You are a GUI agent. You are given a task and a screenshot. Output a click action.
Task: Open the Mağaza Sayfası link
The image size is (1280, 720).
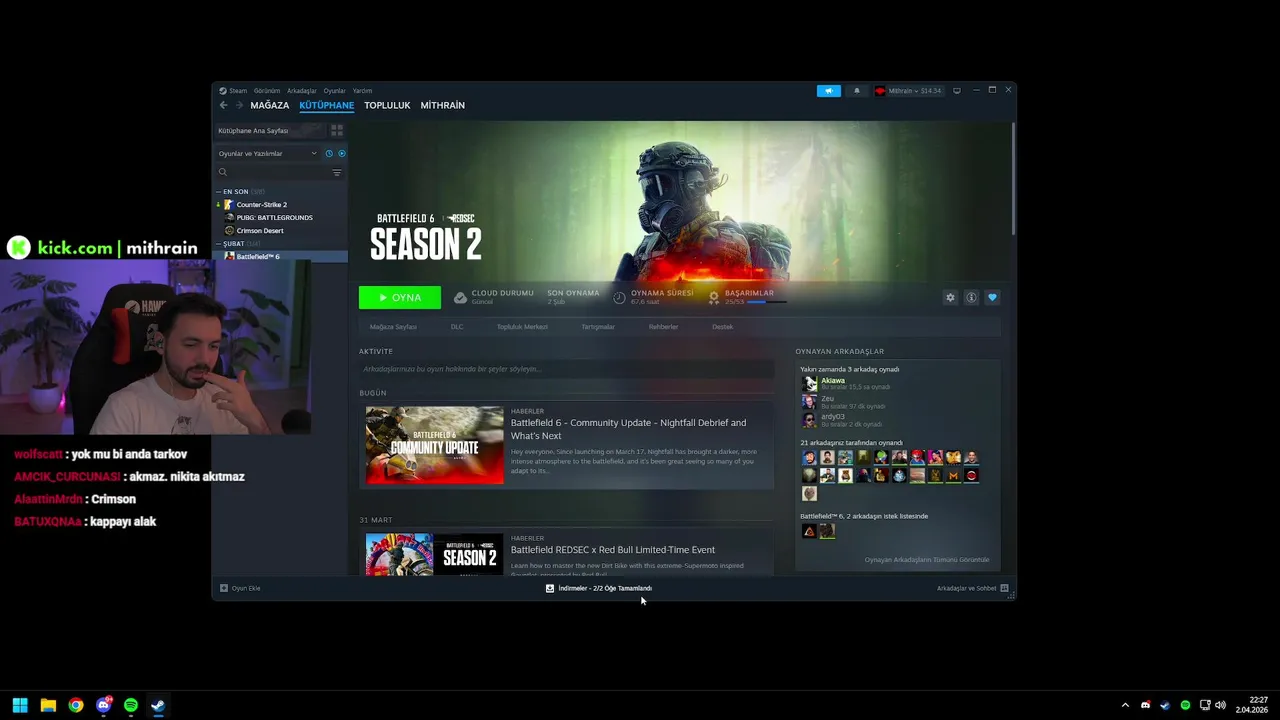pyautogui.click(x=393, y=327)
